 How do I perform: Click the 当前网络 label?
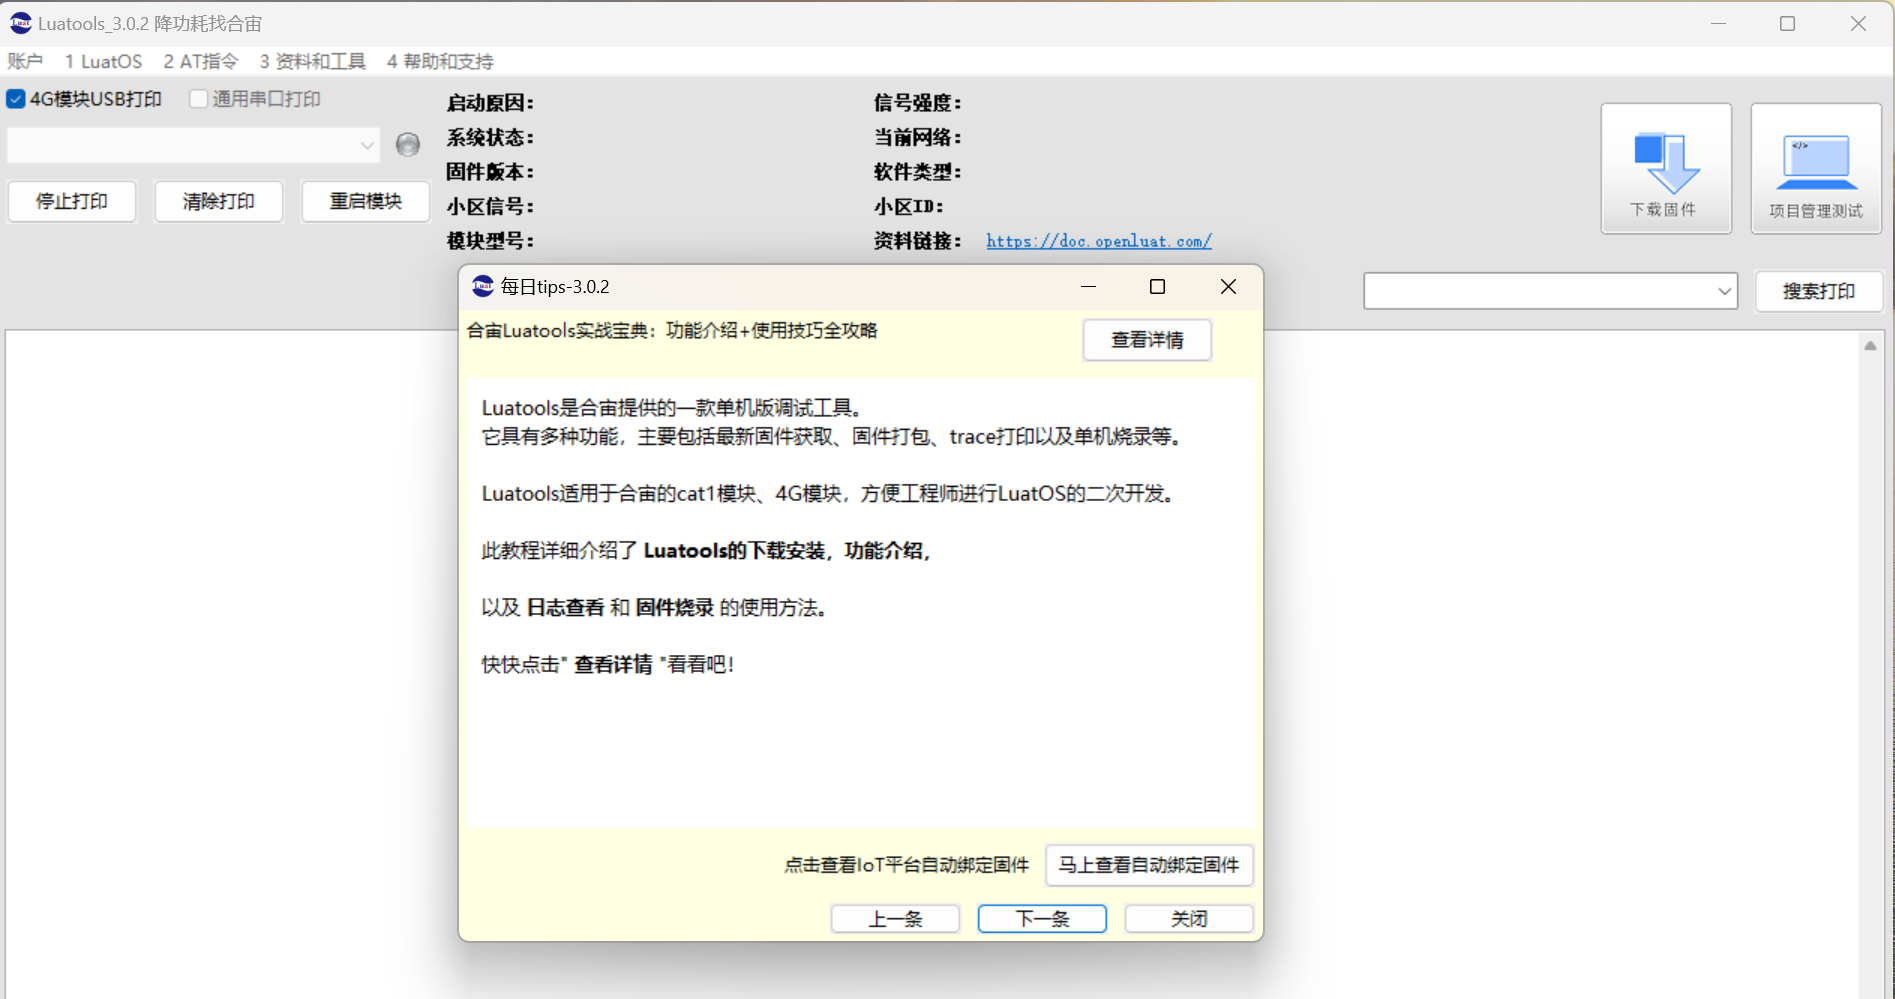coord(918,138)
